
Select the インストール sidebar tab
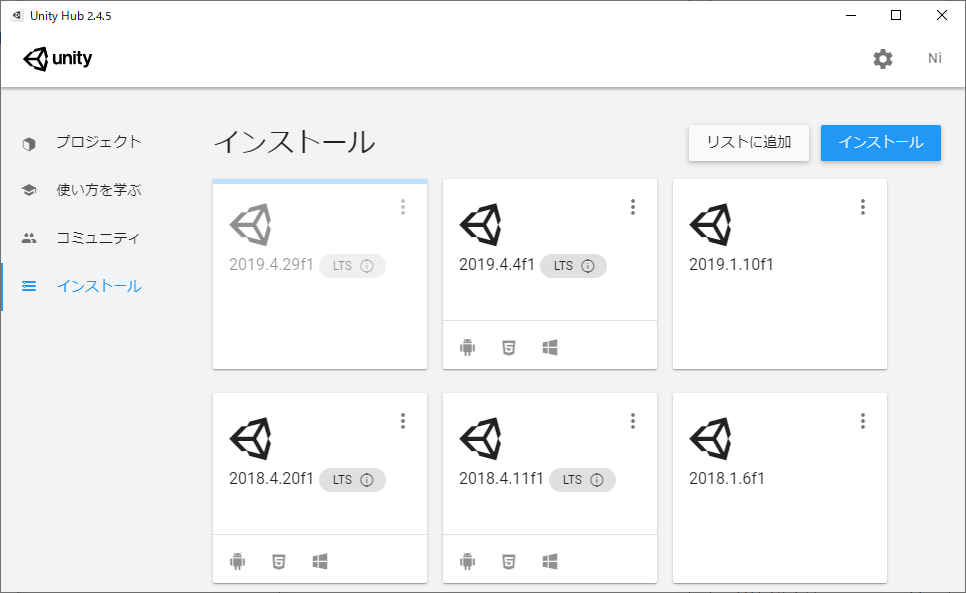tap(99, 286)
